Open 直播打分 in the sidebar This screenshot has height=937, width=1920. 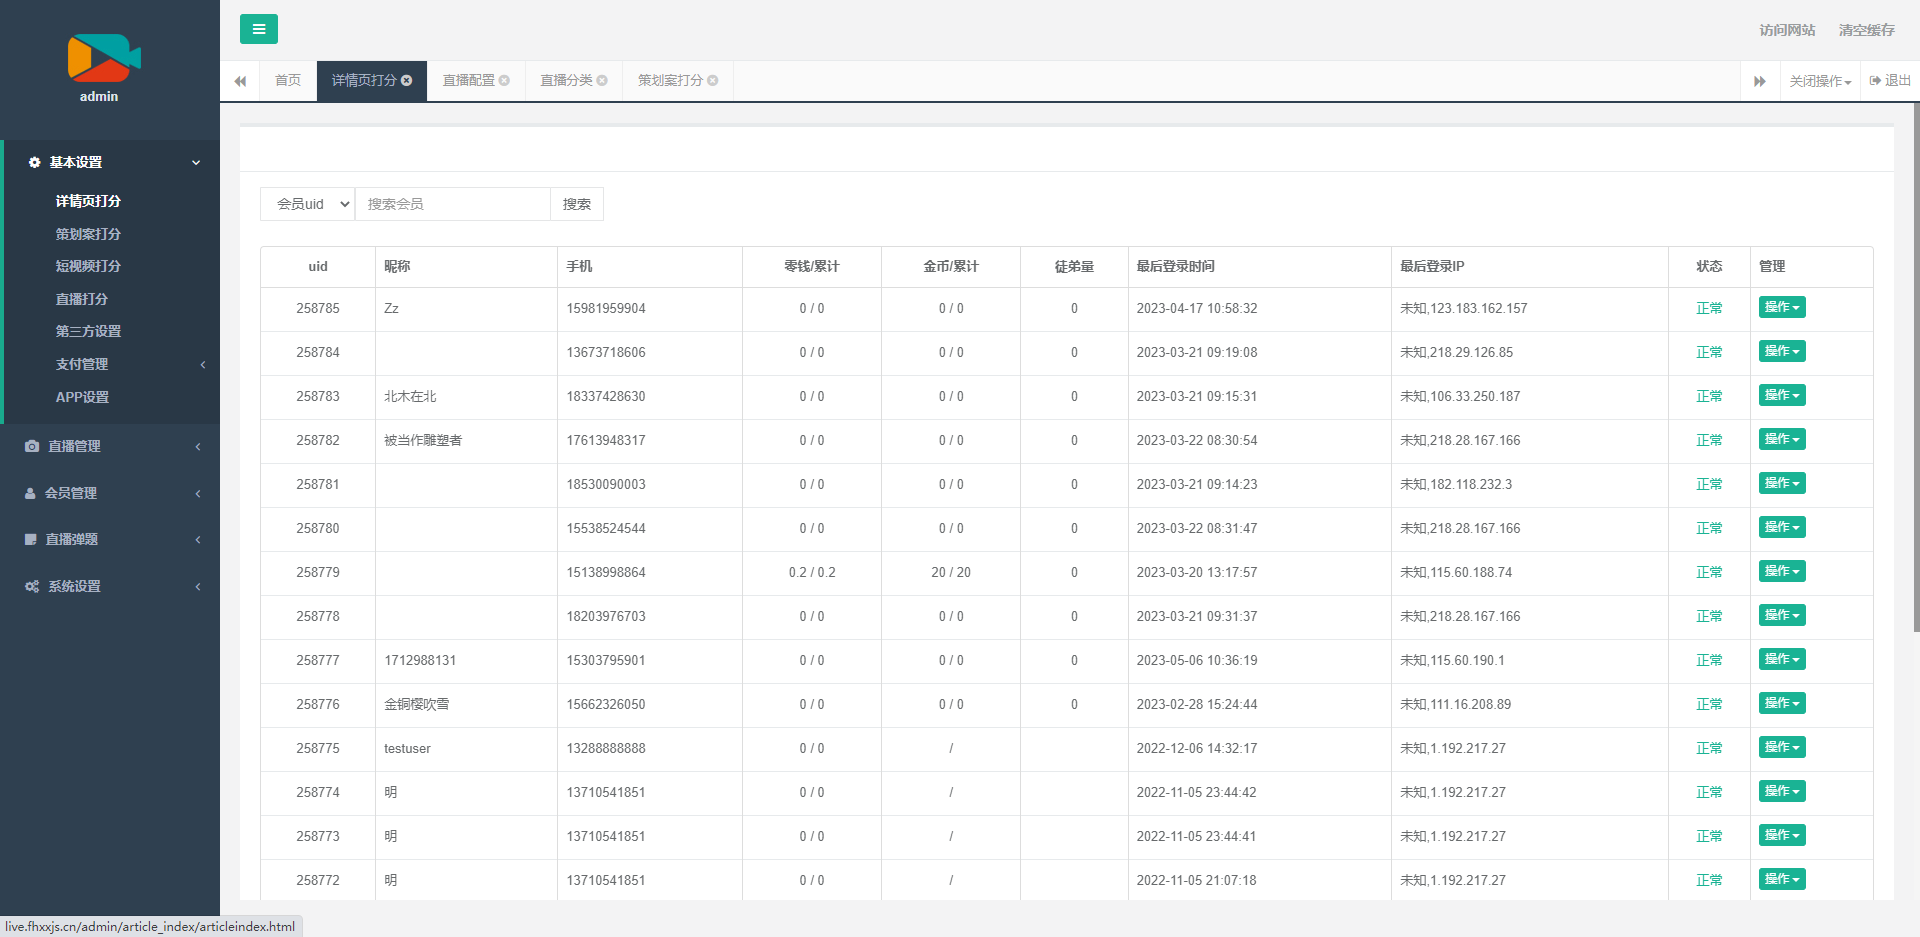coord(81,299)
